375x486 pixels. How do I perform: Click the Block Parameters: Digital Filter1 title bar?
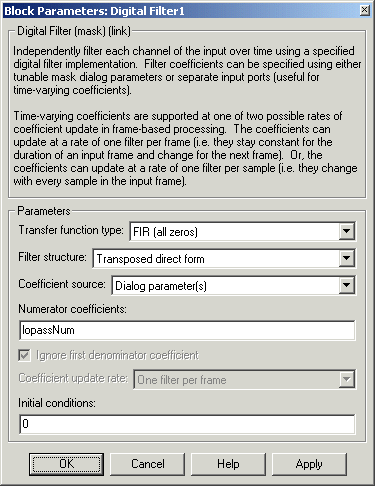click(x=180, y=11)
